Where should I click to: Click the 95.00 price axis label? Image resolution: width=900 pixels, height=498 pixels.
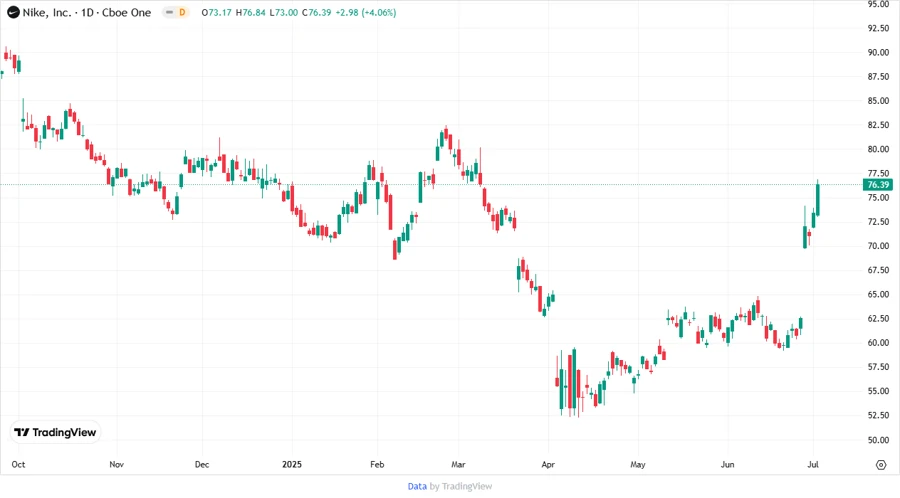pos(878,5)
